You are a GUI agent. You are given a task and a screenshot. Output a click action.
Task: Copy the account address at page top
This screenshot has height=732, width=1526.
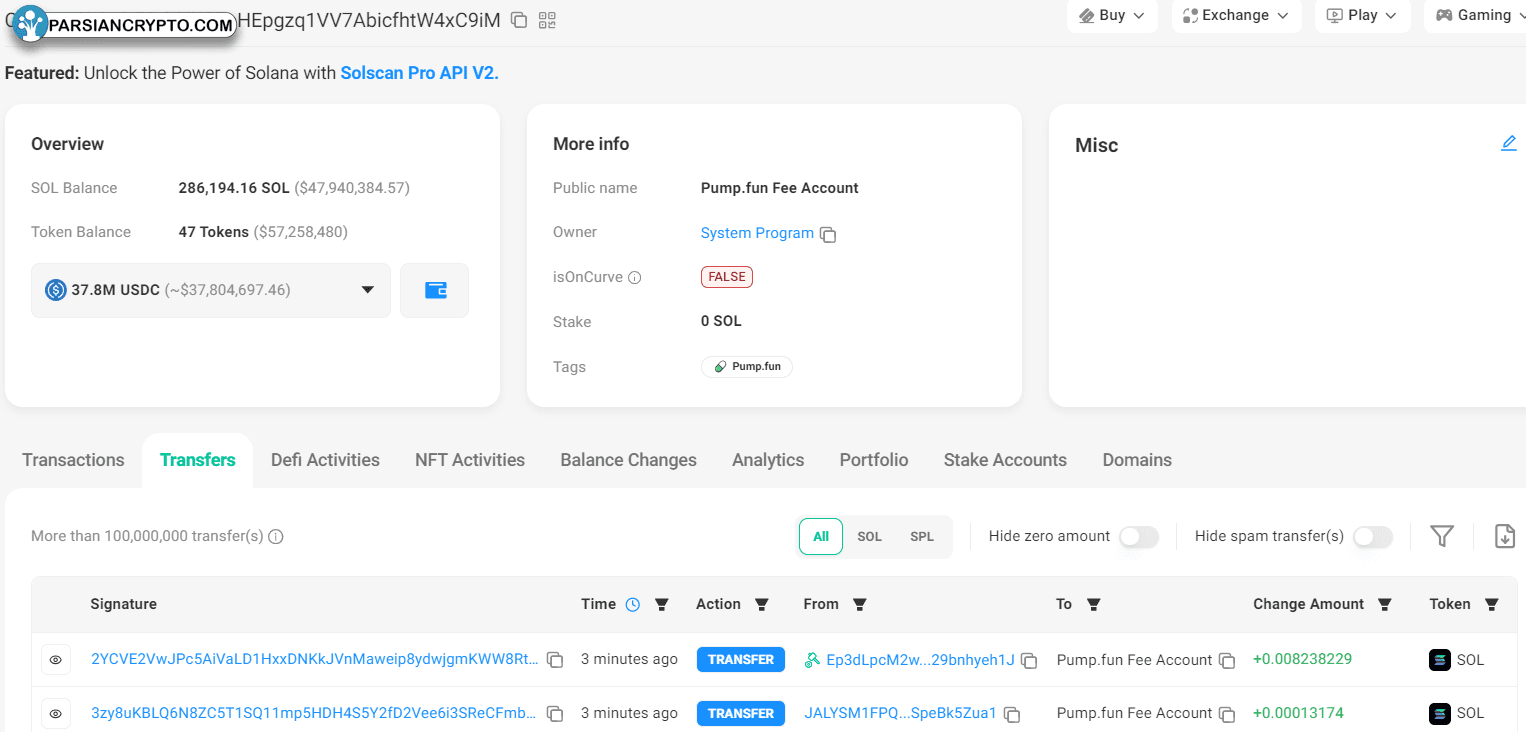pyautogui.click(x=519, y=20)
